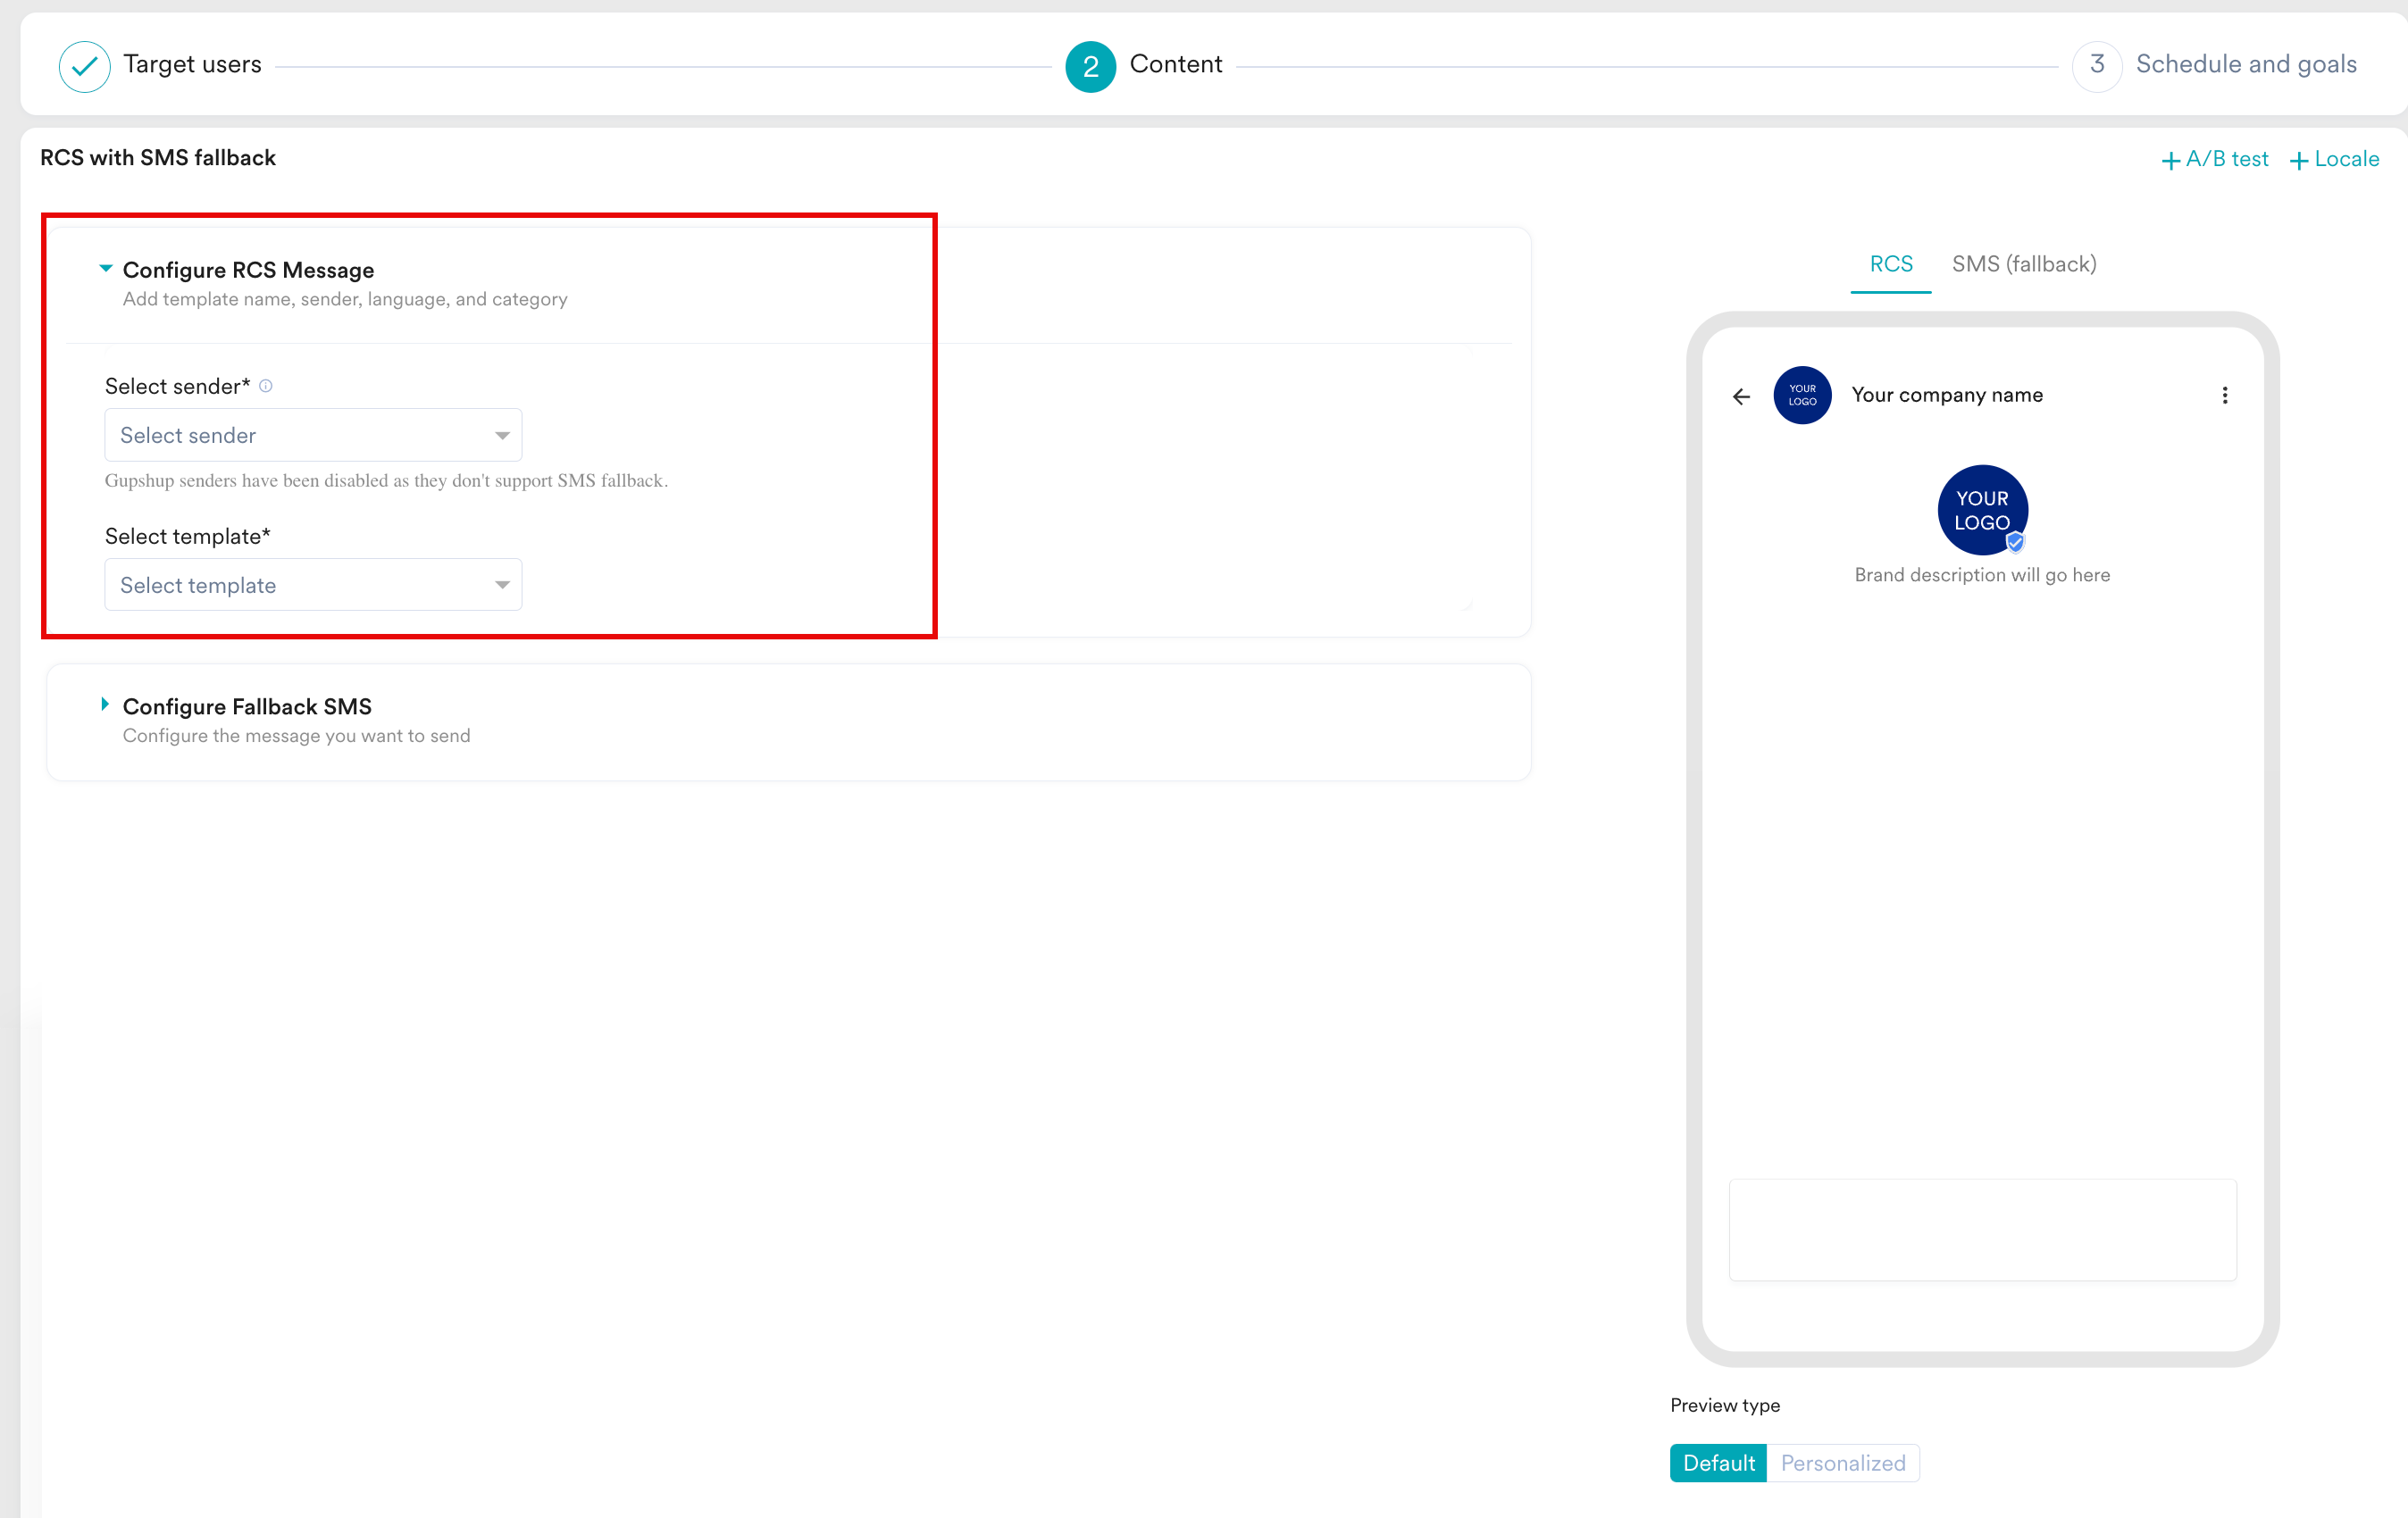Click the back arrow in phone preview
Screen dimensions: 2408x1518
point(1741,397)
